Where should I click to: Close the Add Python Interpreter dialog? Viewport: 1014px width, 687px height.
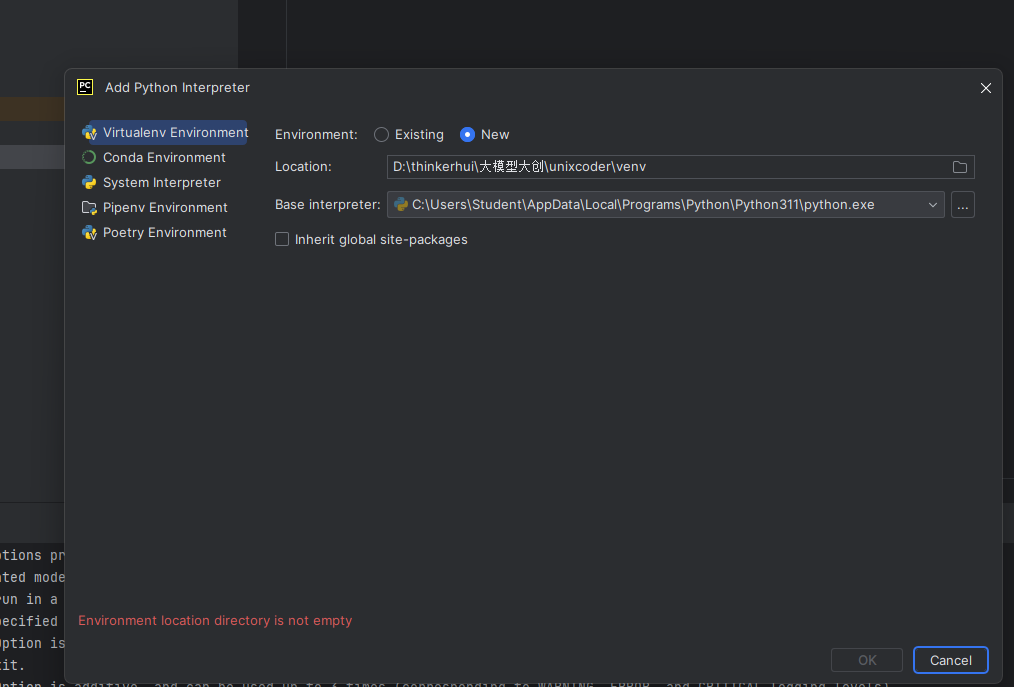986,88
